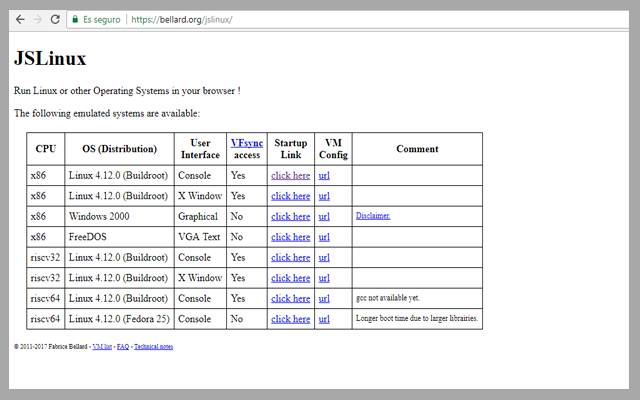
Task: Click the browser back arrow
Action: 21,19
